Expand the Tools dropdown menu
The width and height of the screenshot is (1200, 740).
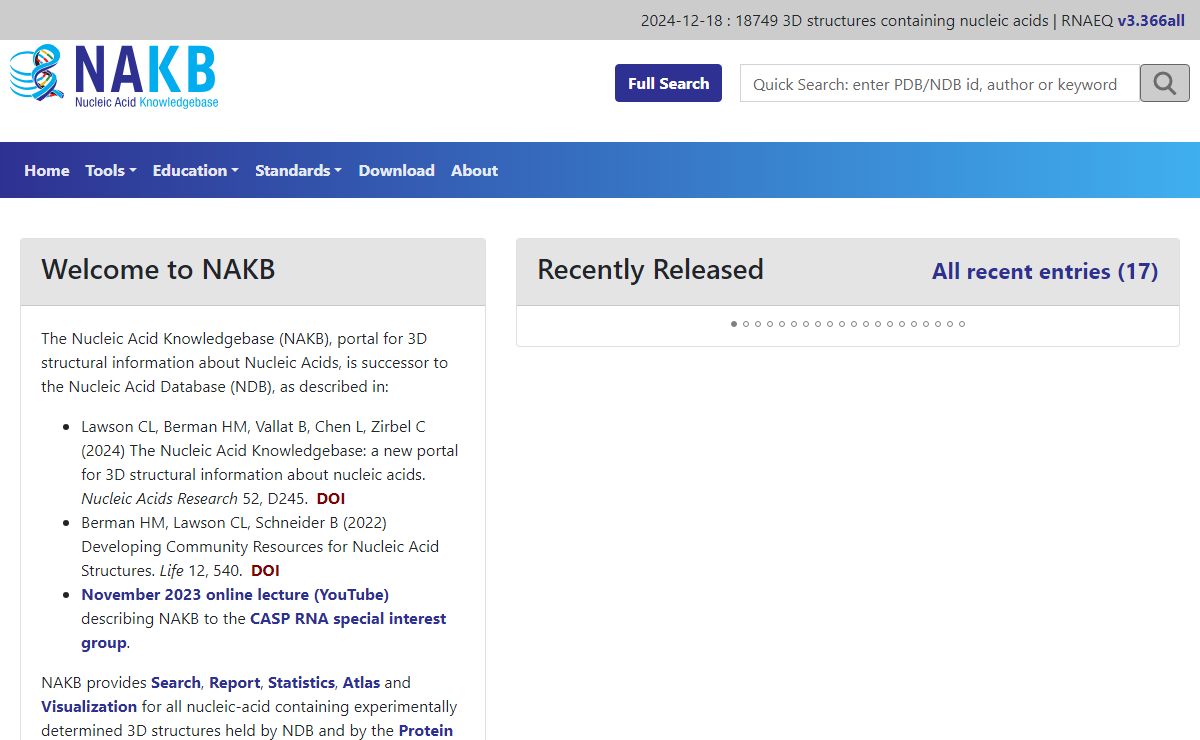click(111, 170)
